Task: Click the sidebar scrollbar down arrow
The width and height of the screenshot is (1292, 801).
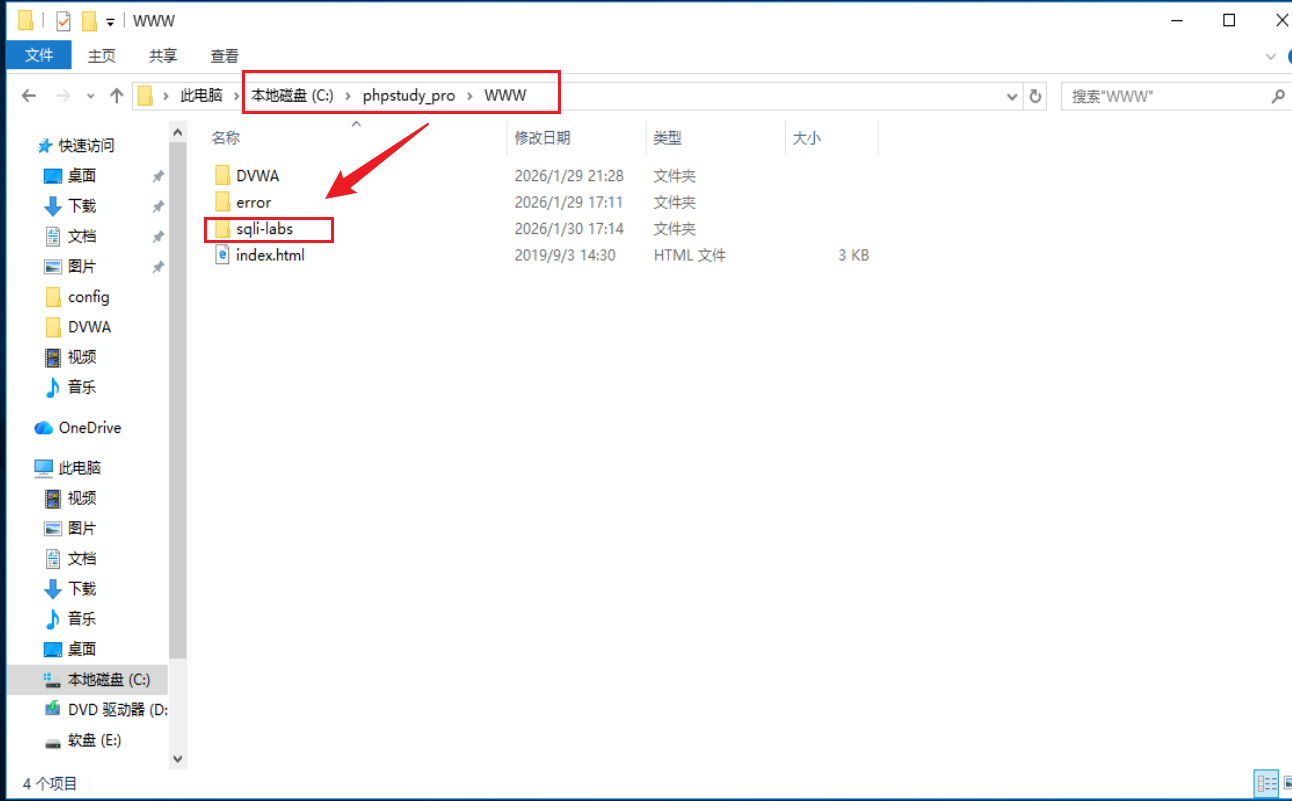Action: pyautogui.click(x=178, y=761)
